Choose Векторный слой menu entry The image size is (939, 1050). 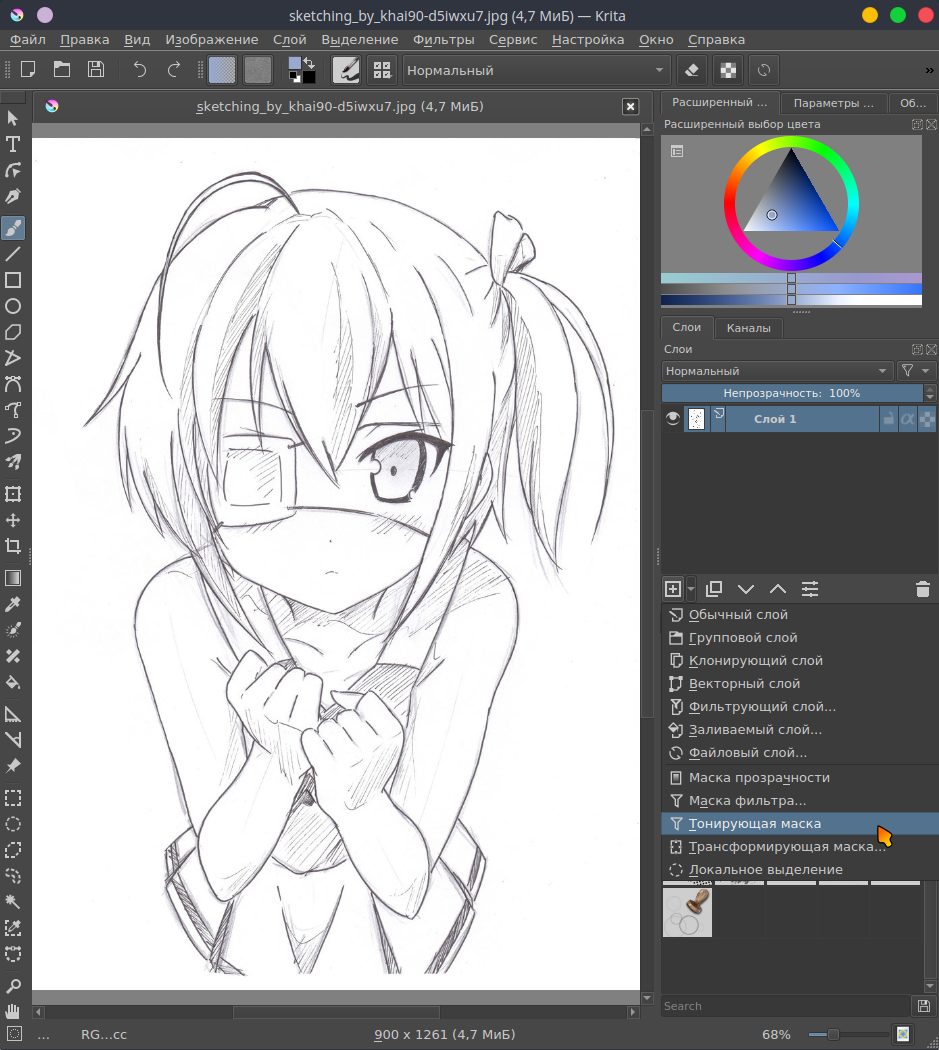(x=800, y=684)
